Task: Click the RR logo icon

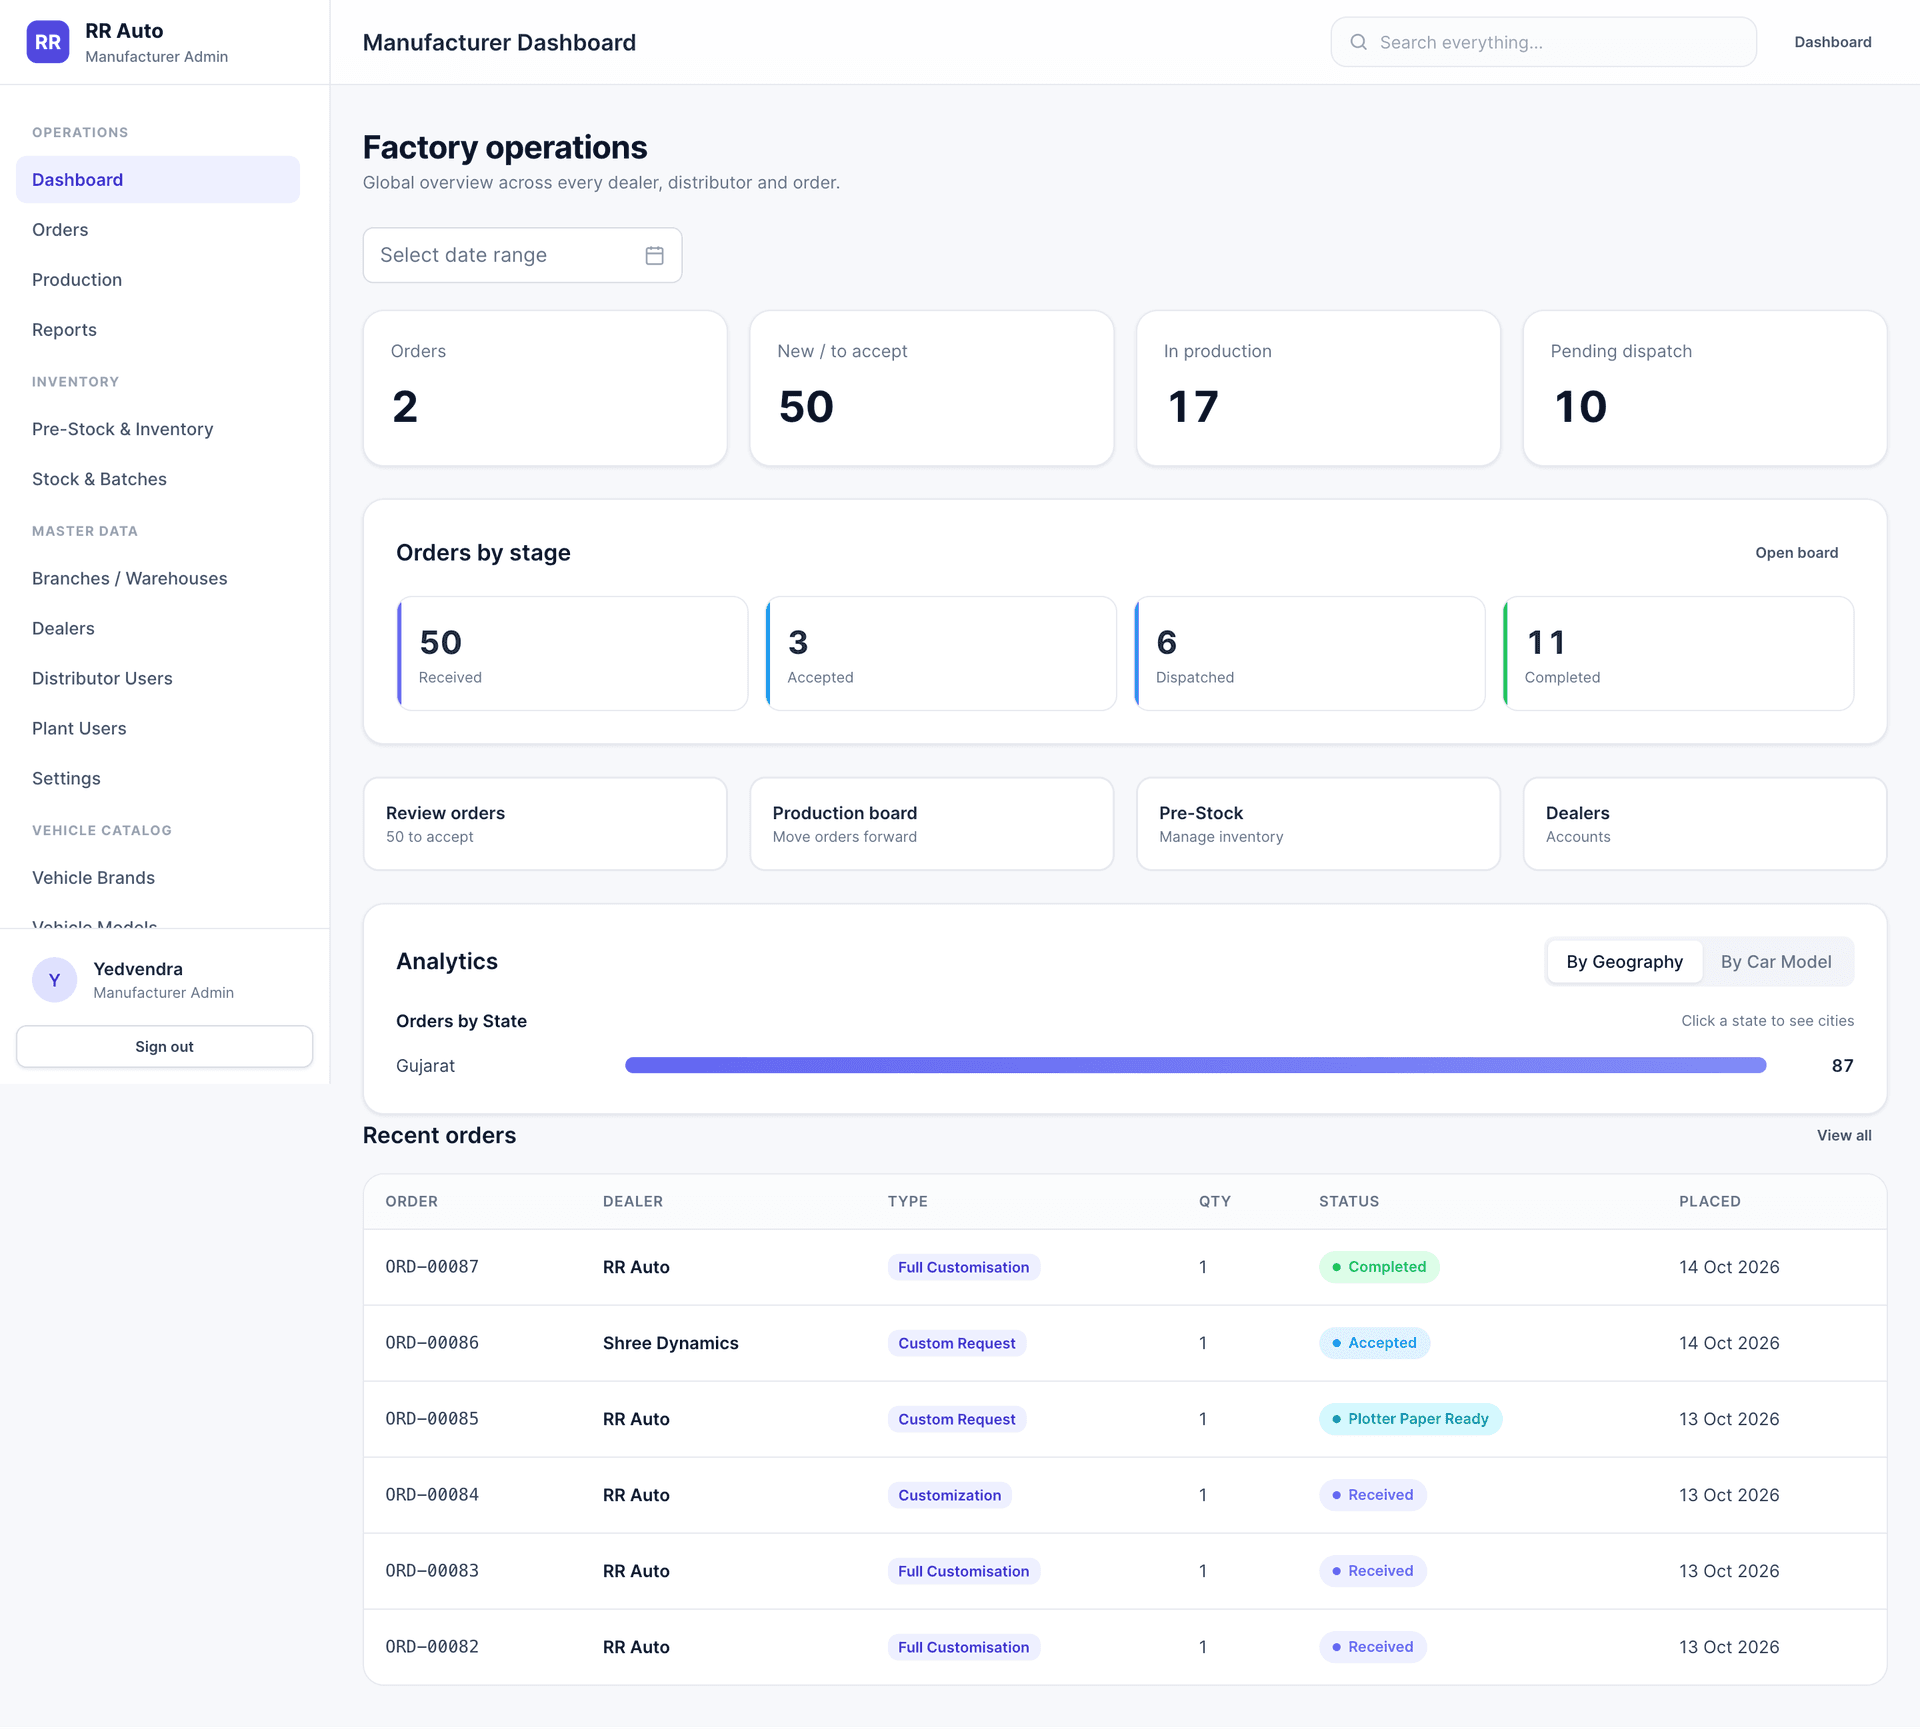Action: 48,42
